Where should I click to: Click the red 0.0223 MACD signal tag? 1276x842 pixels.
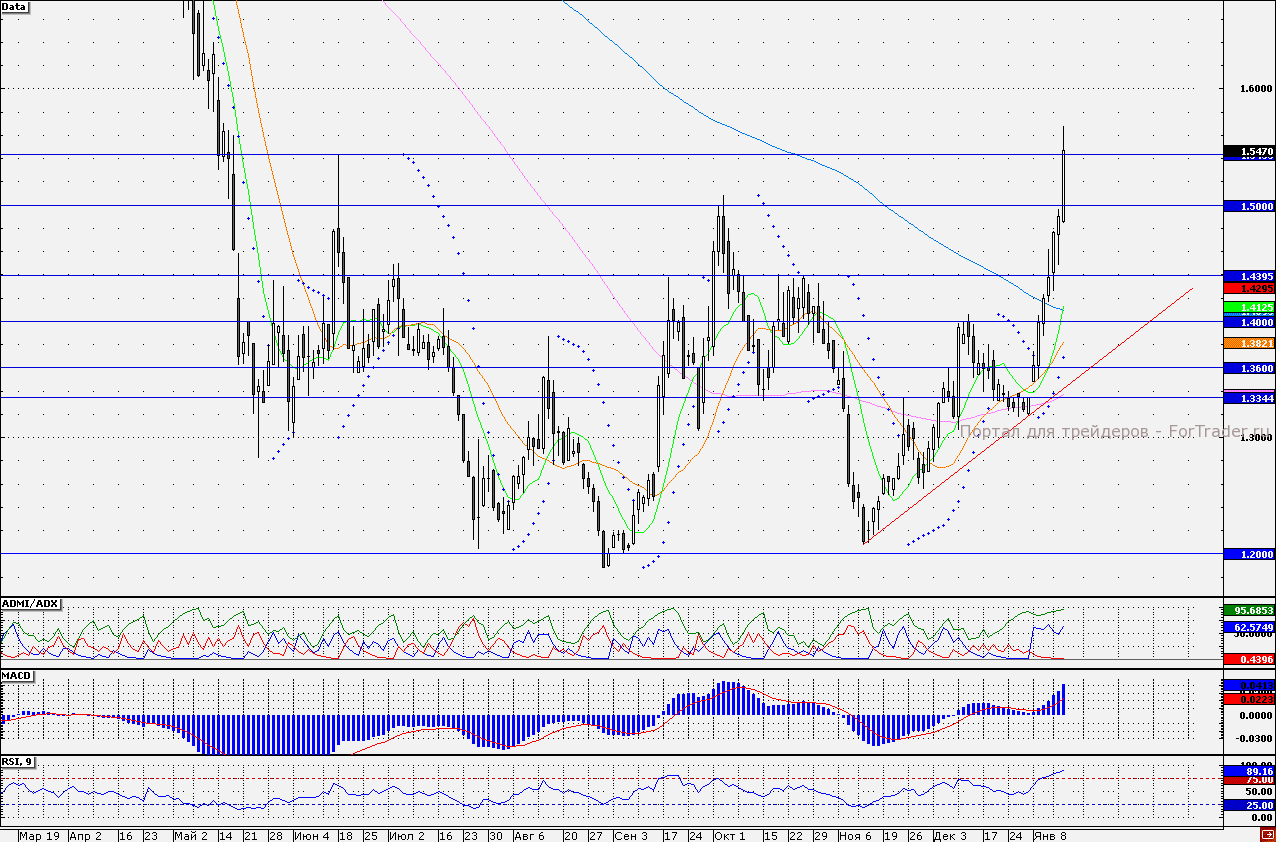coord(1248,699)
